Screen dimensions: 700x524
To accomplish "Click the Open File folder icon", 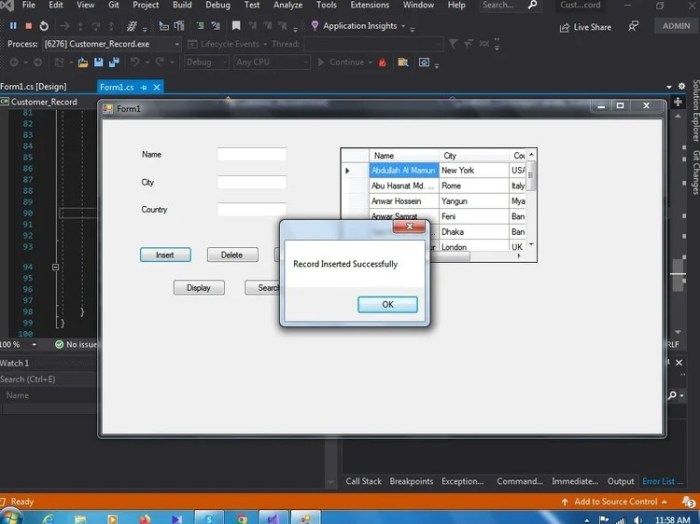I will pos(83,62).
